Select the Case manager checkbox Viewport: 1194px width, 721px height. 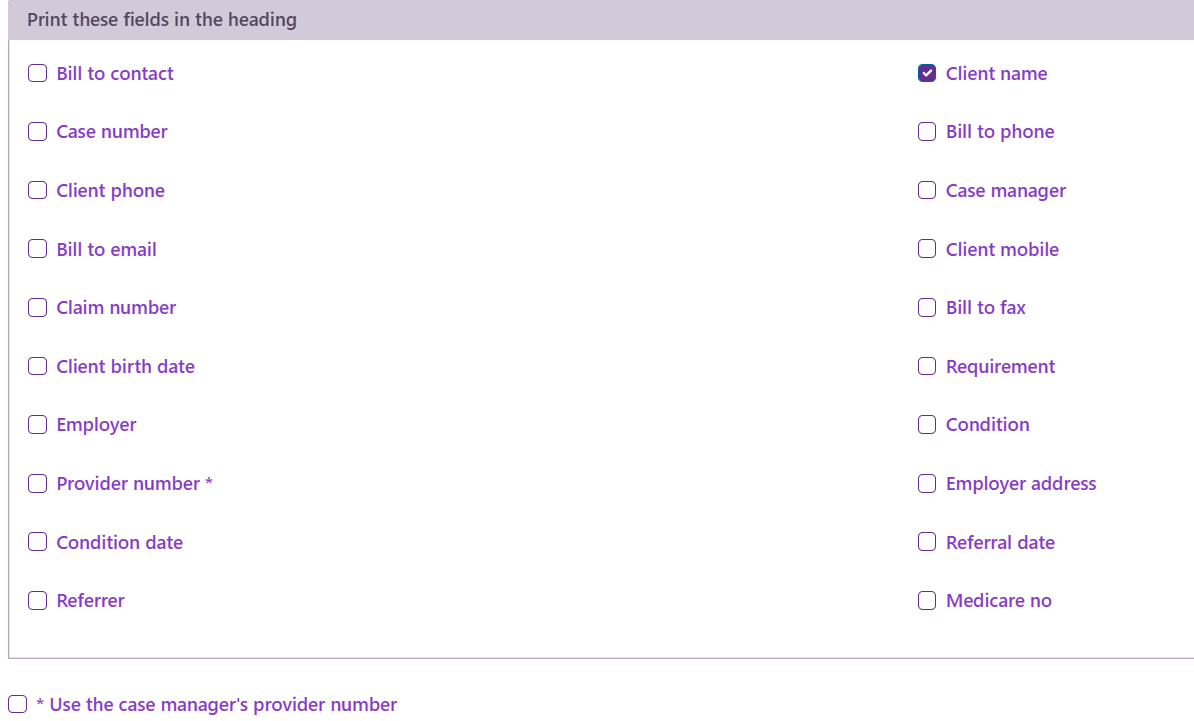click(927, 190)
